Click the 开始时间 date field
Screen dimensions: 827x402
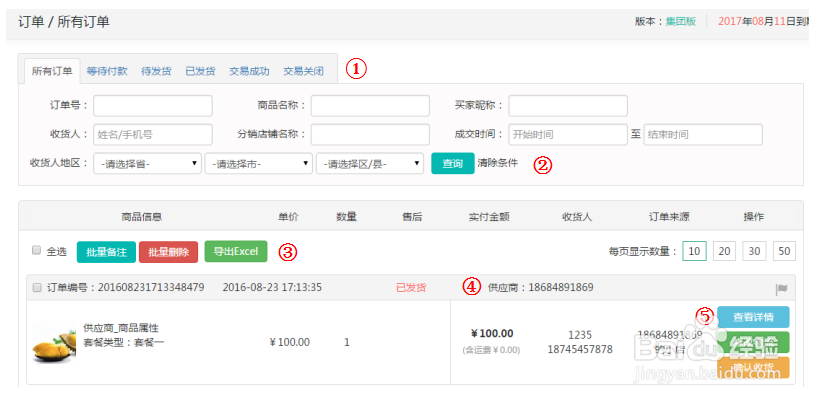(568, 135)
